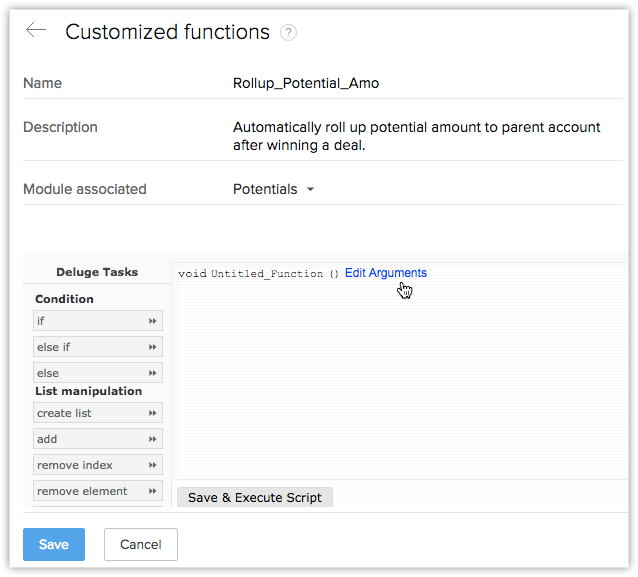
Task: Click into the Description text field
Action: pos(416,135)
